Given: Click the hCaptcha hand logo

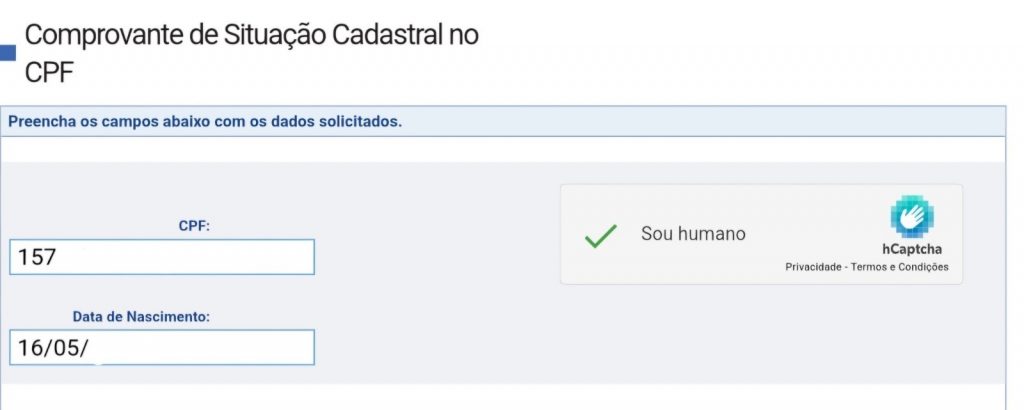Looking at the screenshot, I should (911, 217).
